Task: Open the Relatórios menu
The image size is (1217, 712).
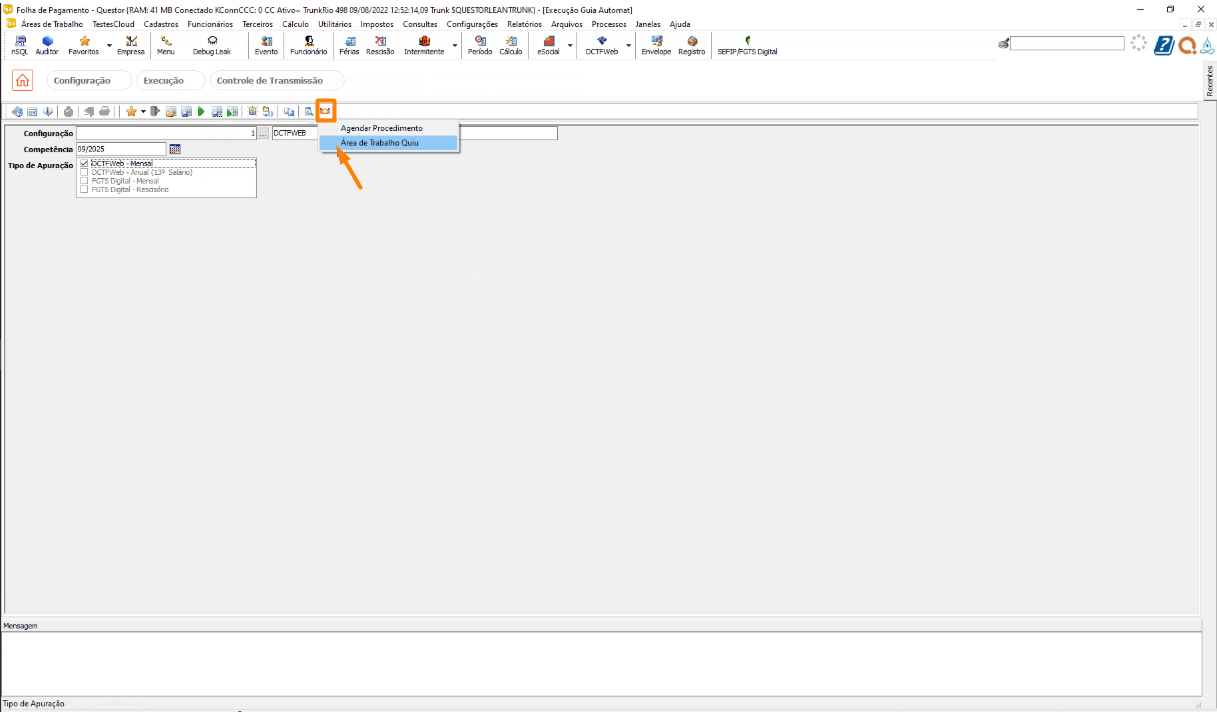Action: click(524, 24)
